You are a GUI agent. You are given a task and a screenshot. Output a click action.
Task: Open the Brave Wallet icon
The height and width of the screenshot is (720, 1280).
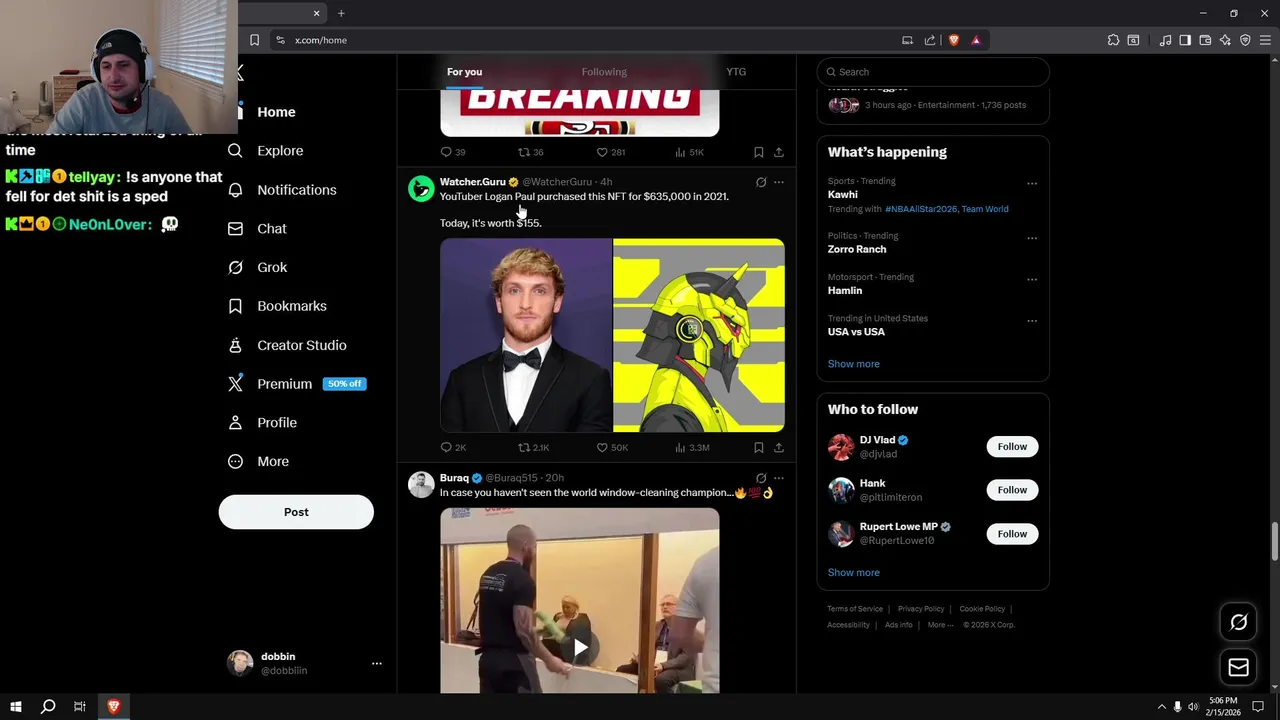[x=1205, y=40]
